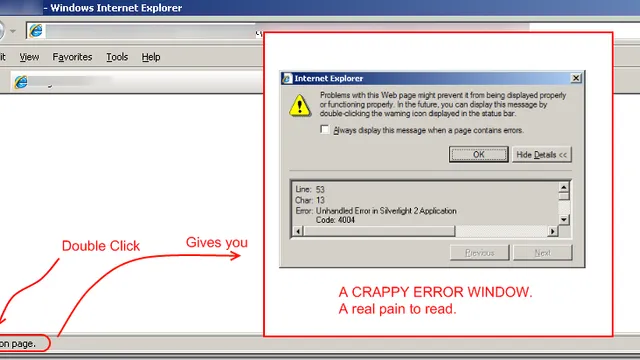The height and width of the screenshot is (360, 640).
Task: Click the IE page icon on the tab
Action: 21,82
